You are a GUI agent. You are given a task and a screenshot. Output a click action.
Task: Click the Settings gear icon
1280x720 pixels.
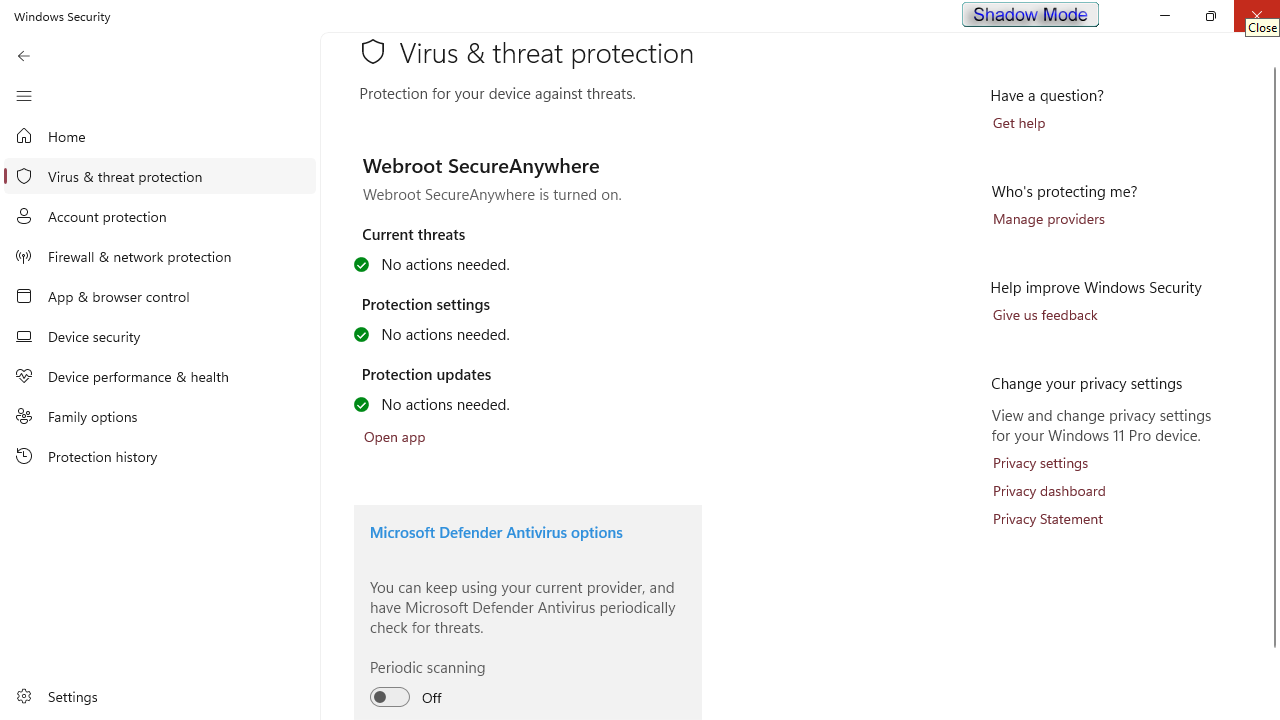click(x=24, y=696)
